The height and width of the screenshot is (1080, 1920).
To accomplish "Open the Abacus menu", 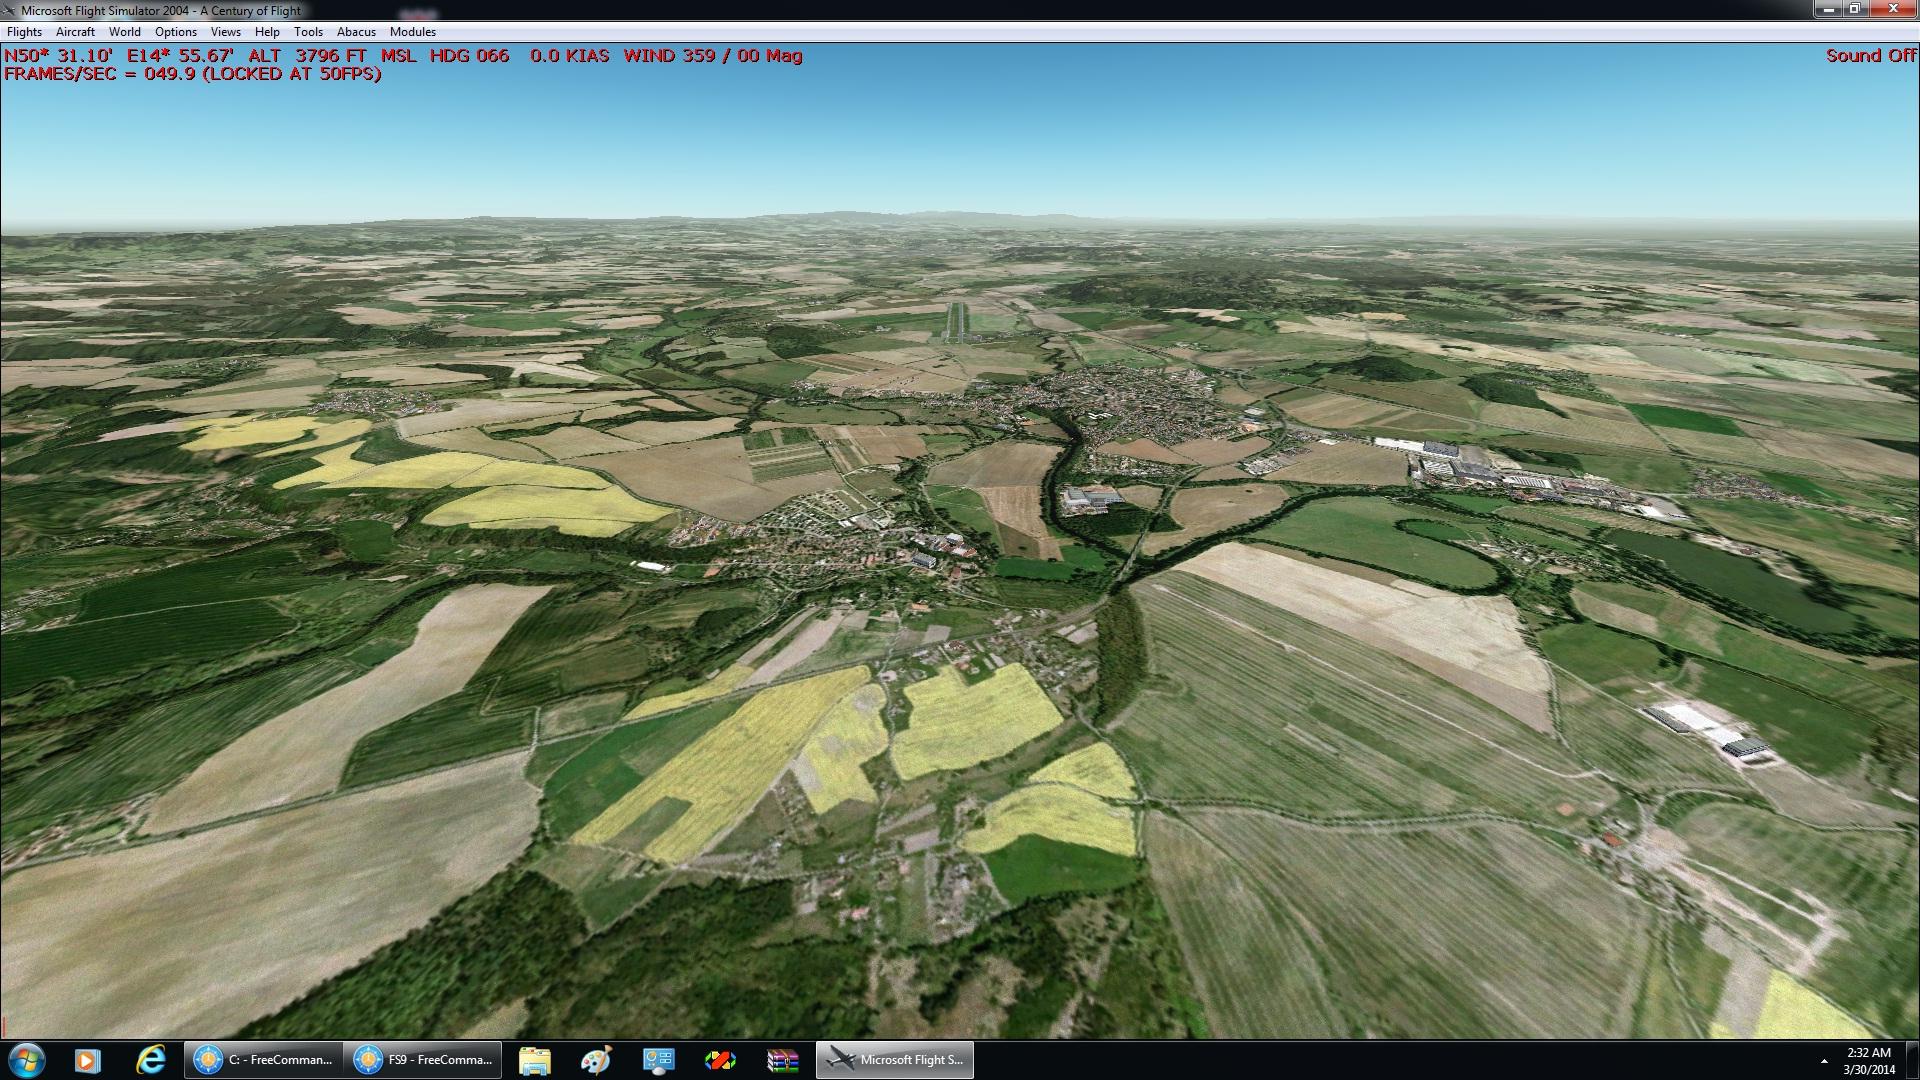I will coord(357,31).
